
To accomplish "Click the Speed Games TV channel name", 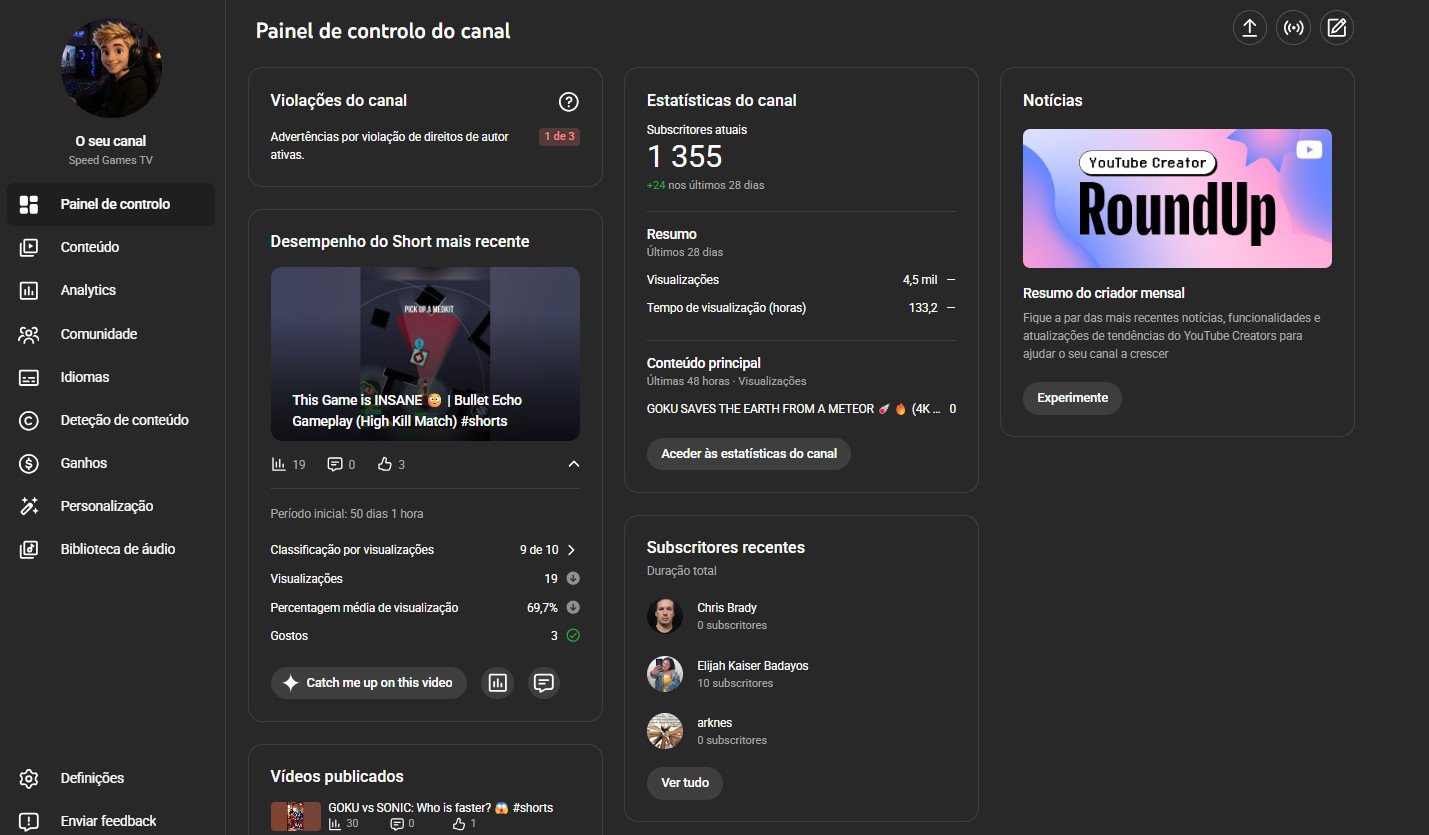I will (111, 160).
